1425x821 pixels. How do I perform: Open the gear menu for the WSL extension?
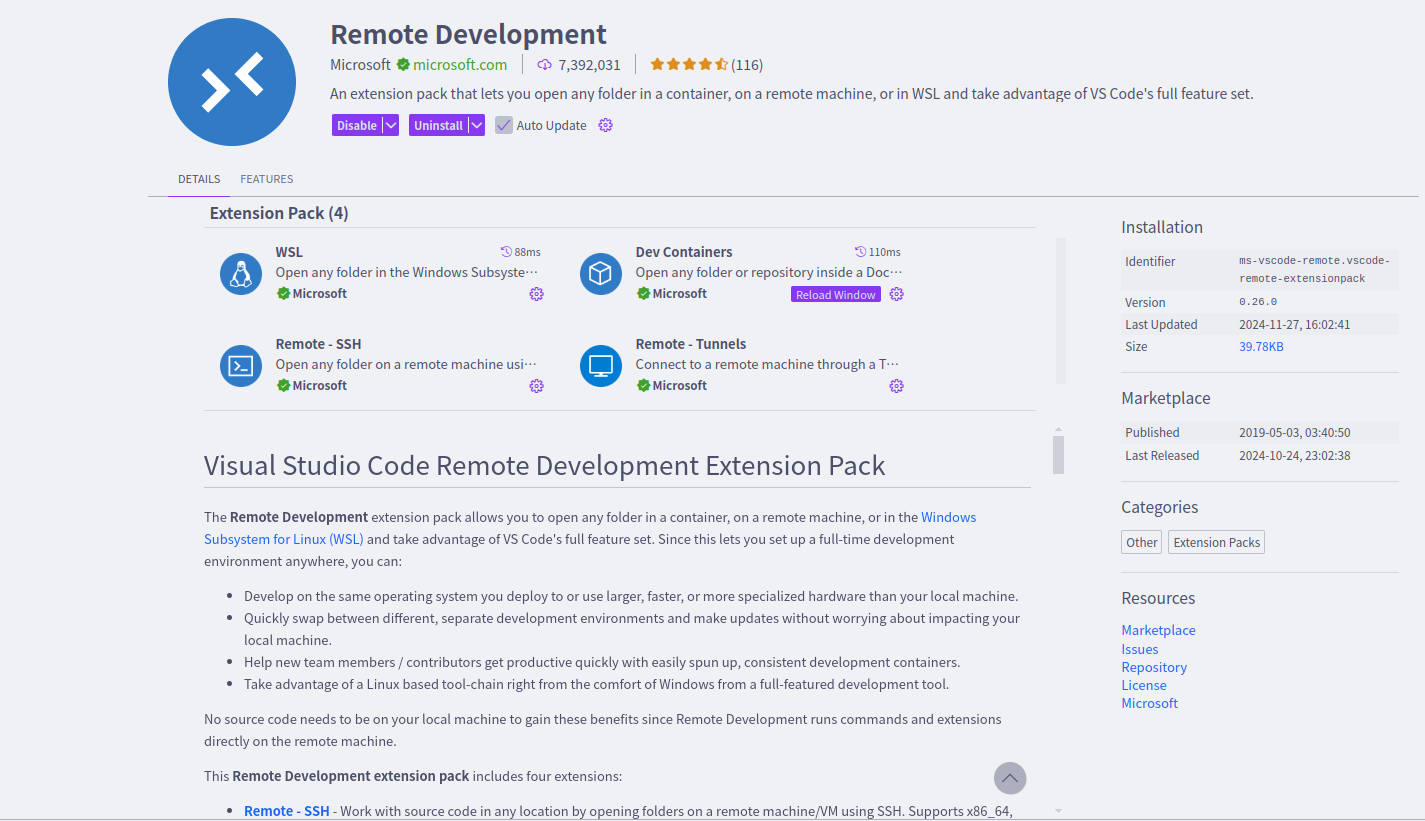point(536,294)
